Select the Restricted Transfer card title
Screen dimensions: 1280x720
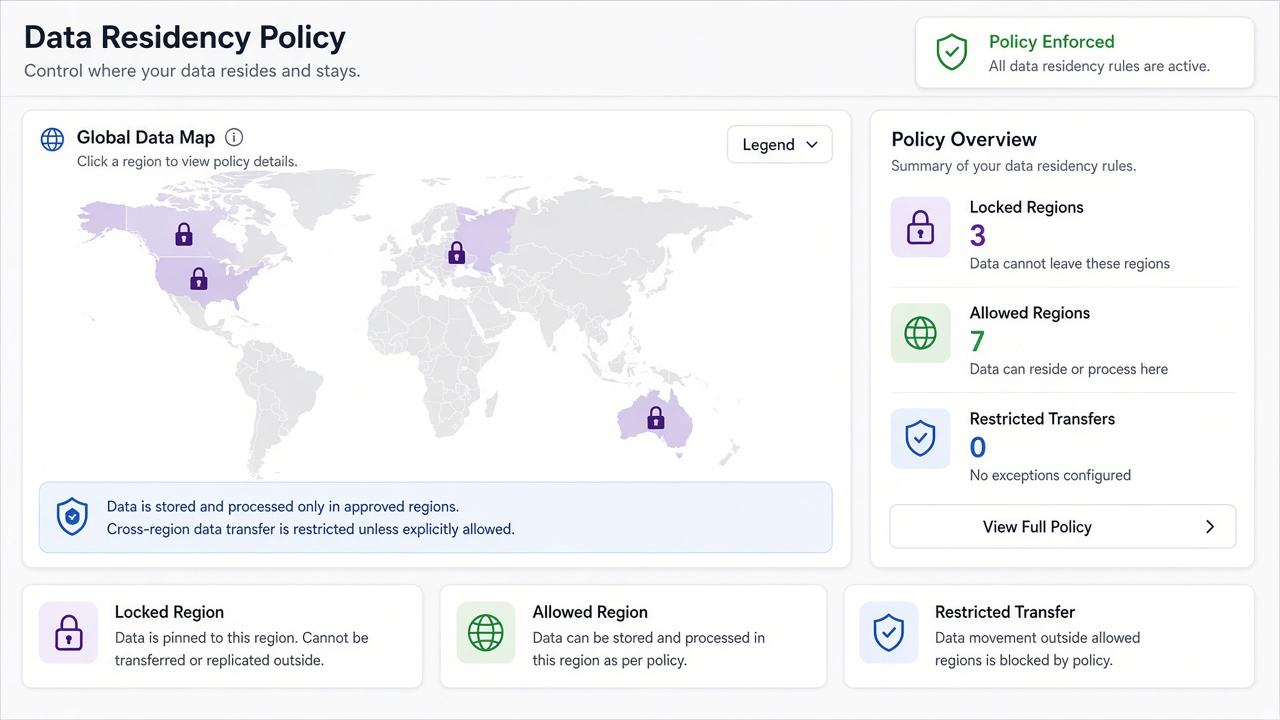point(1005,612)
